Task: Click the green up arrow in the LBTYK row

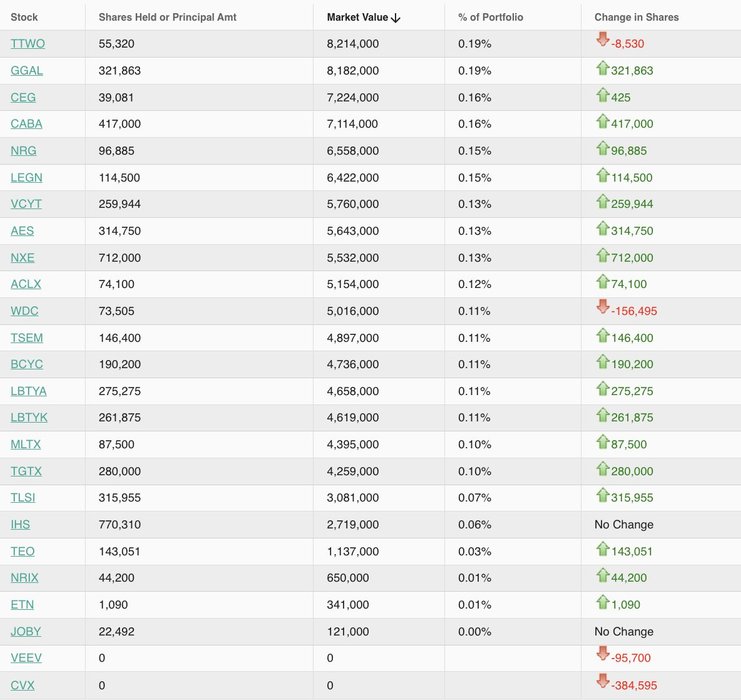Action: (x=603, y=415)
